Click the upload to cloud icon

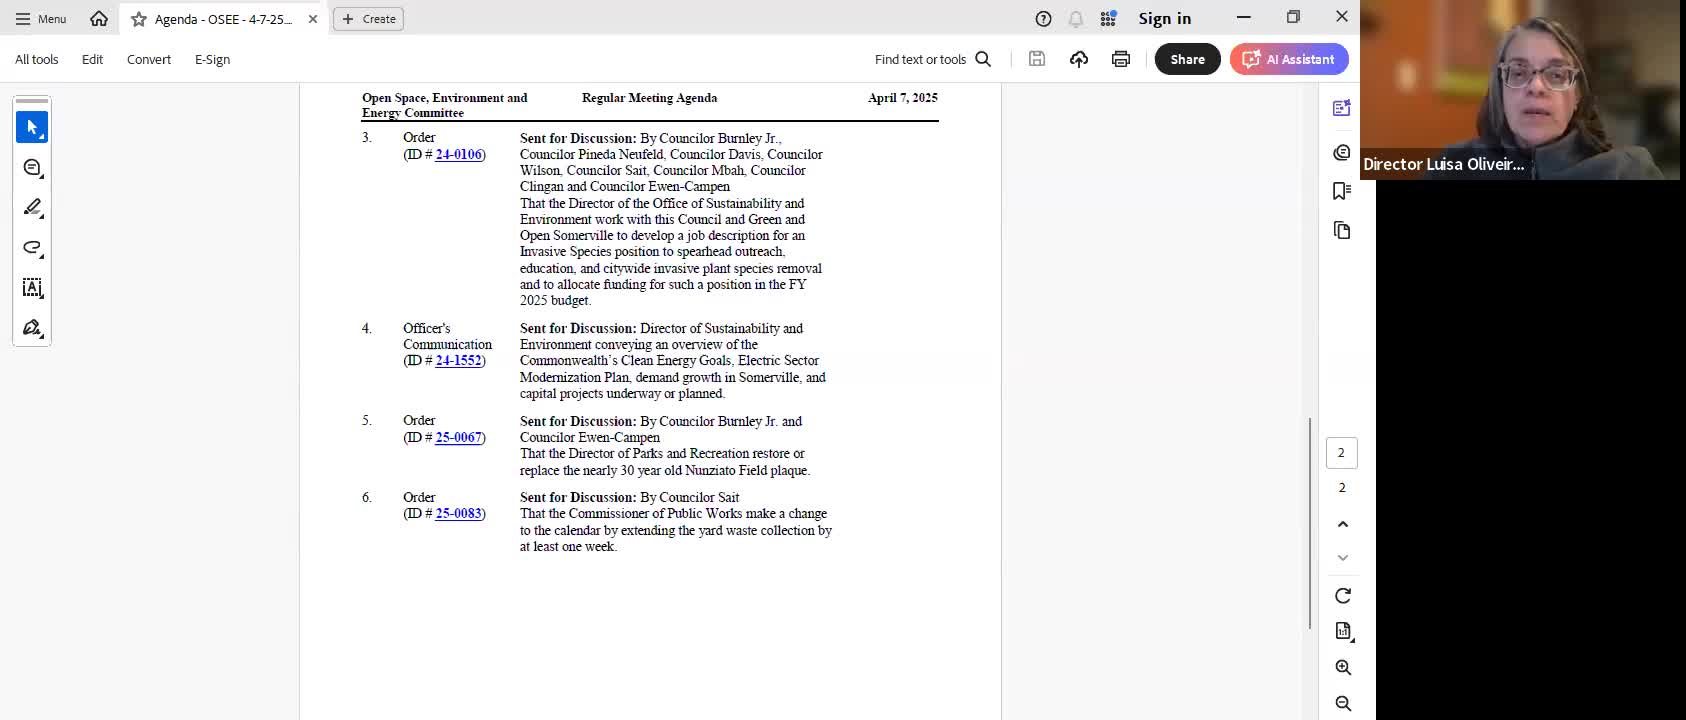(1079, 59)
